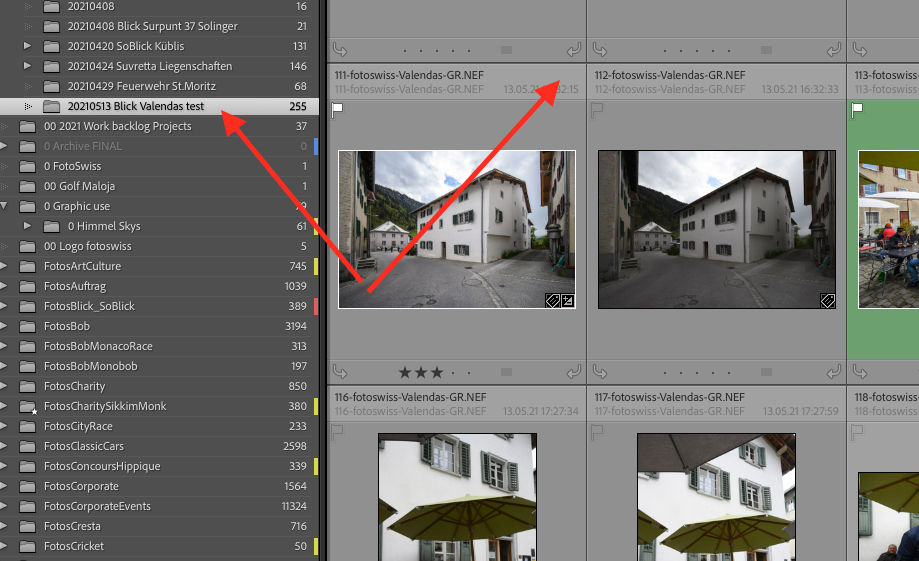The height and width of the screenshot is (561, 919).
Task: Click capture time 13.05.21 17:27:34
Action: [x=540, y=412]
